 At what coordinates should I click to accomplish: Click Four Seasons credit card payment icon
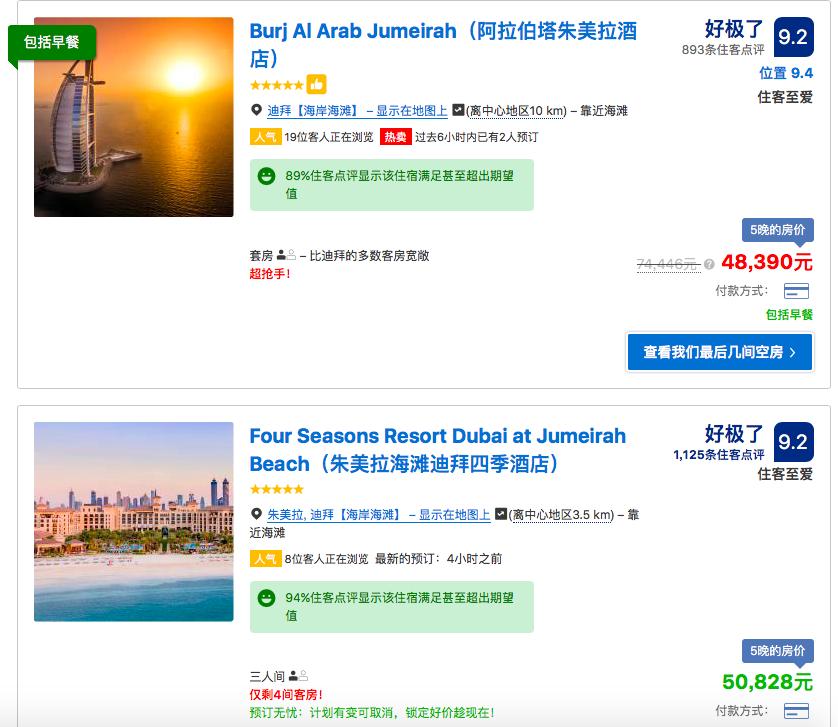(796, 711)
